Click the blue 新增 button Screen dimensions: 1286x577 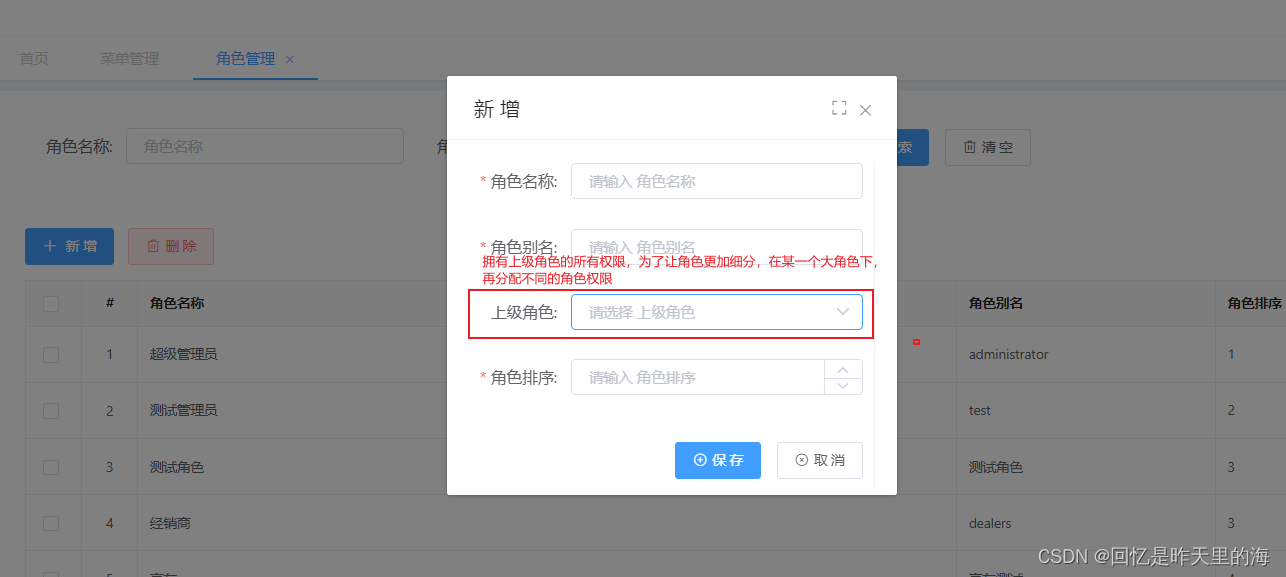coord(69,246)
